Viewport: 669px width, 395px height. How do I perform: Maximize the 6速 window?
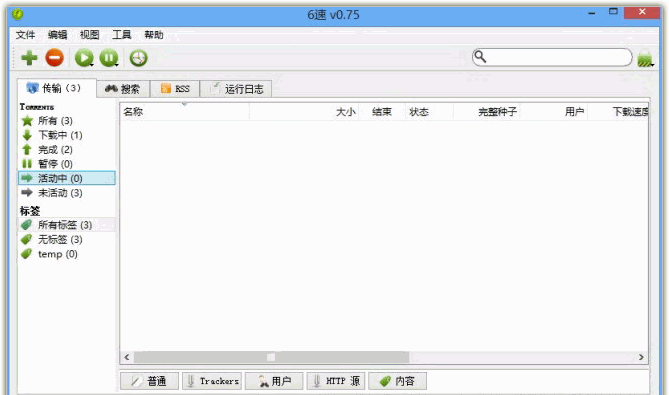tap(614, 12)
